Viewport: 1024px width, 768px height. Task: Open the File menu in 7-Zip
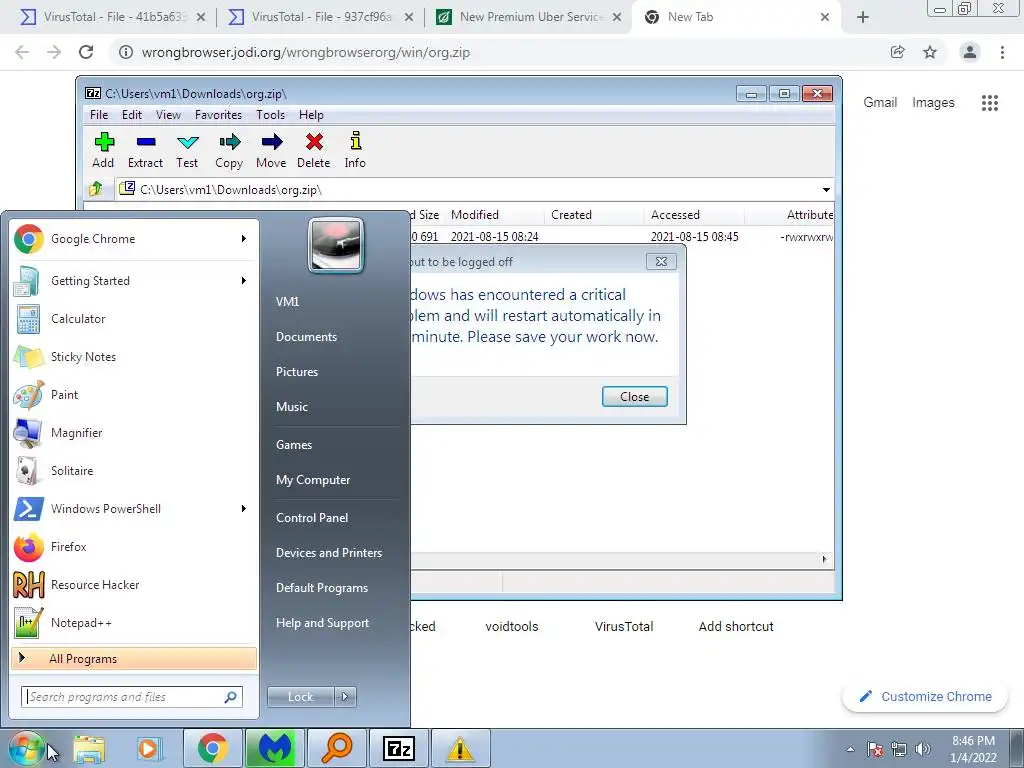pos(99,115)
